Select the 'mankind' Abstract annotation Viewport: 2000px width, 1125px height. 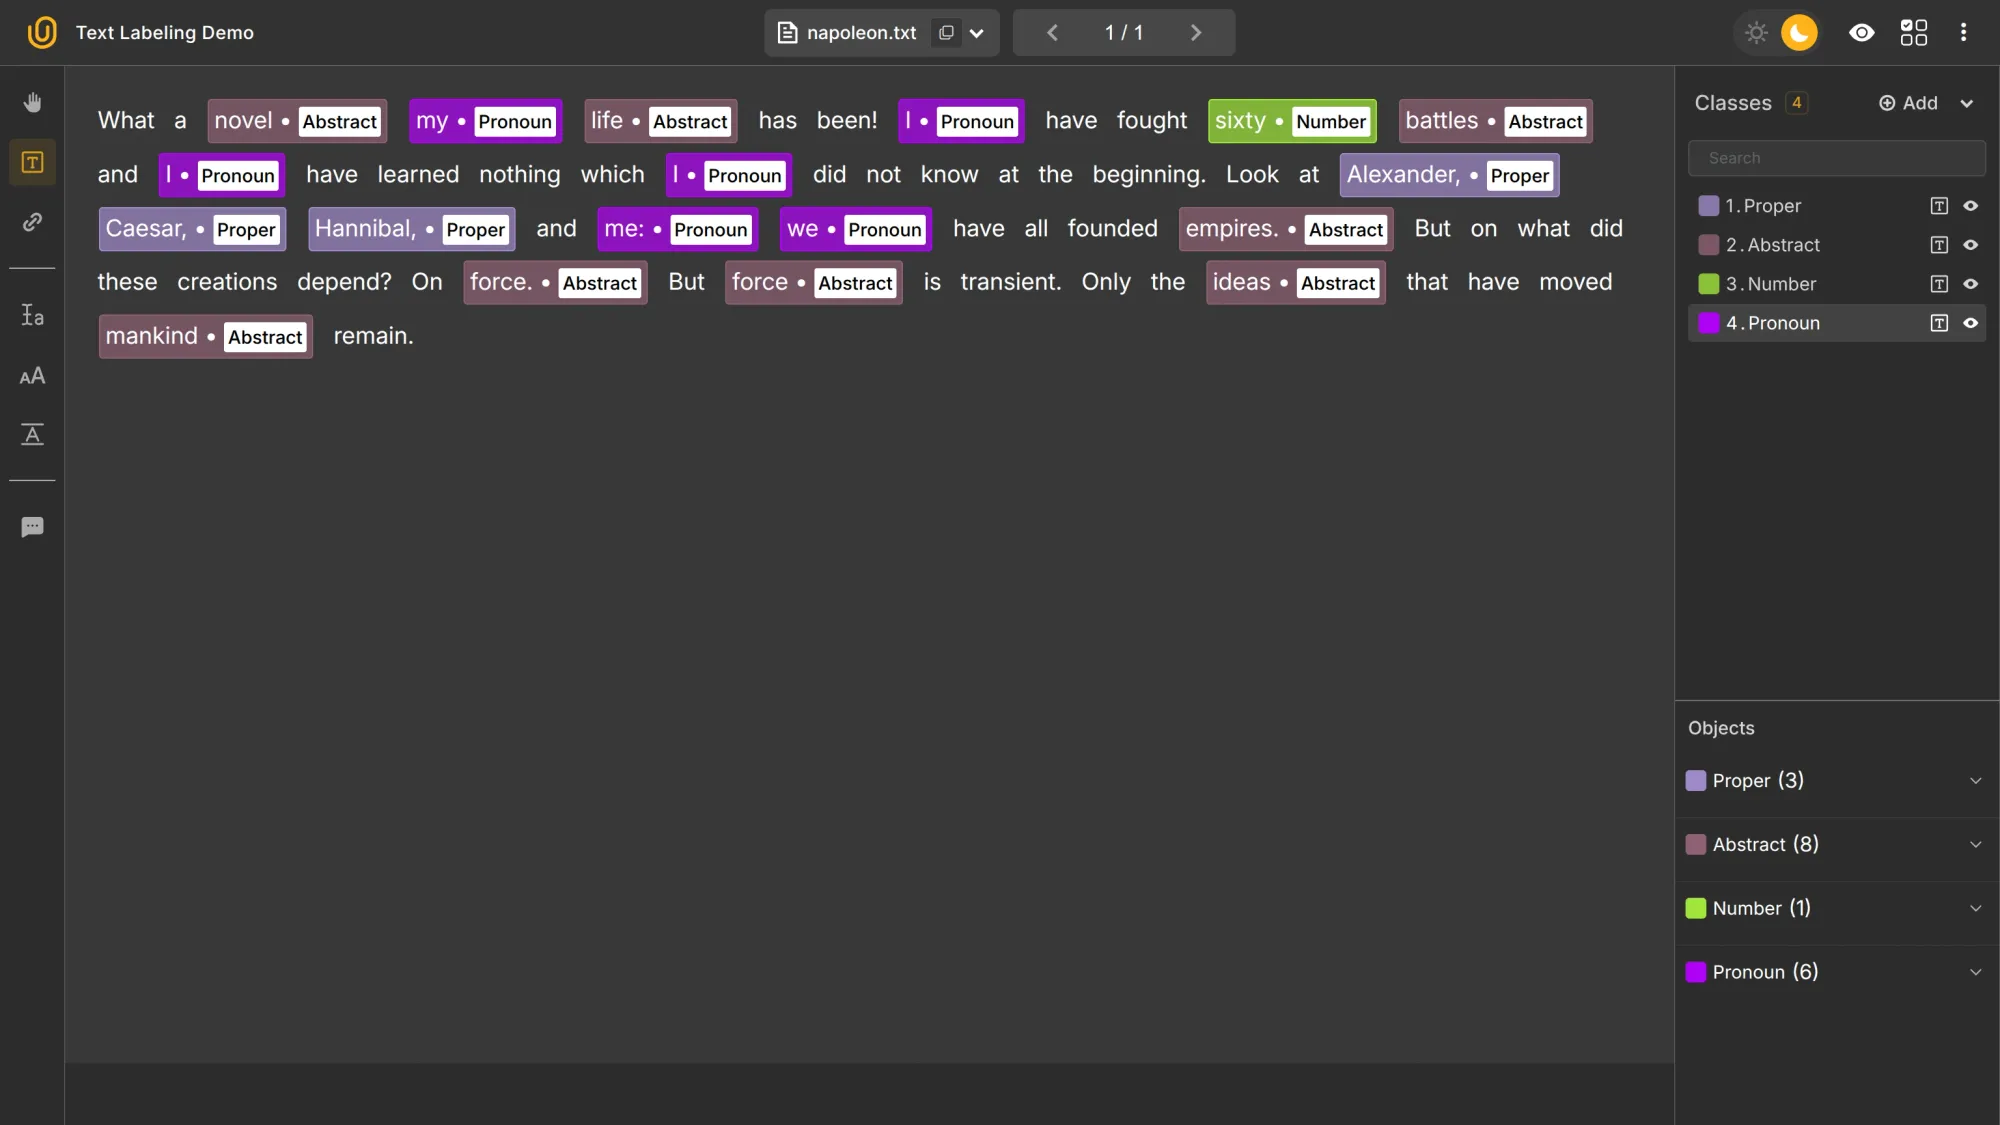pyautogui.click(x=205, y=337)
